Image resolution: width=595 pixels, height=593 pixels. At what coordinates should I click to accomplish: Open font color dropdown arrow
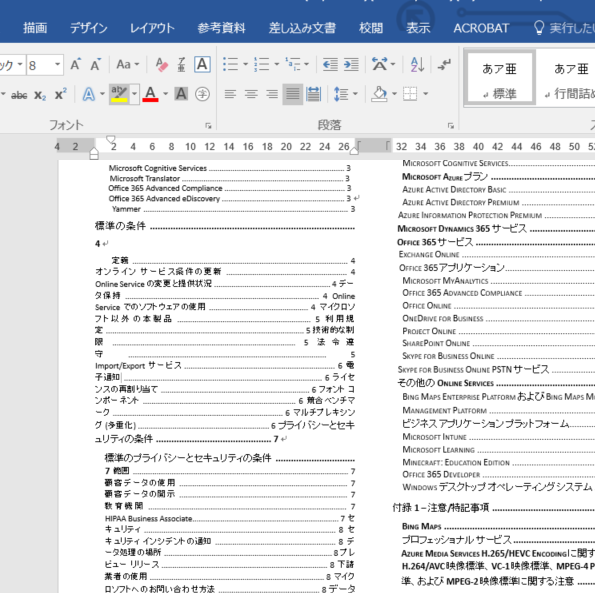pyautogui.click(x=165, y=94)
